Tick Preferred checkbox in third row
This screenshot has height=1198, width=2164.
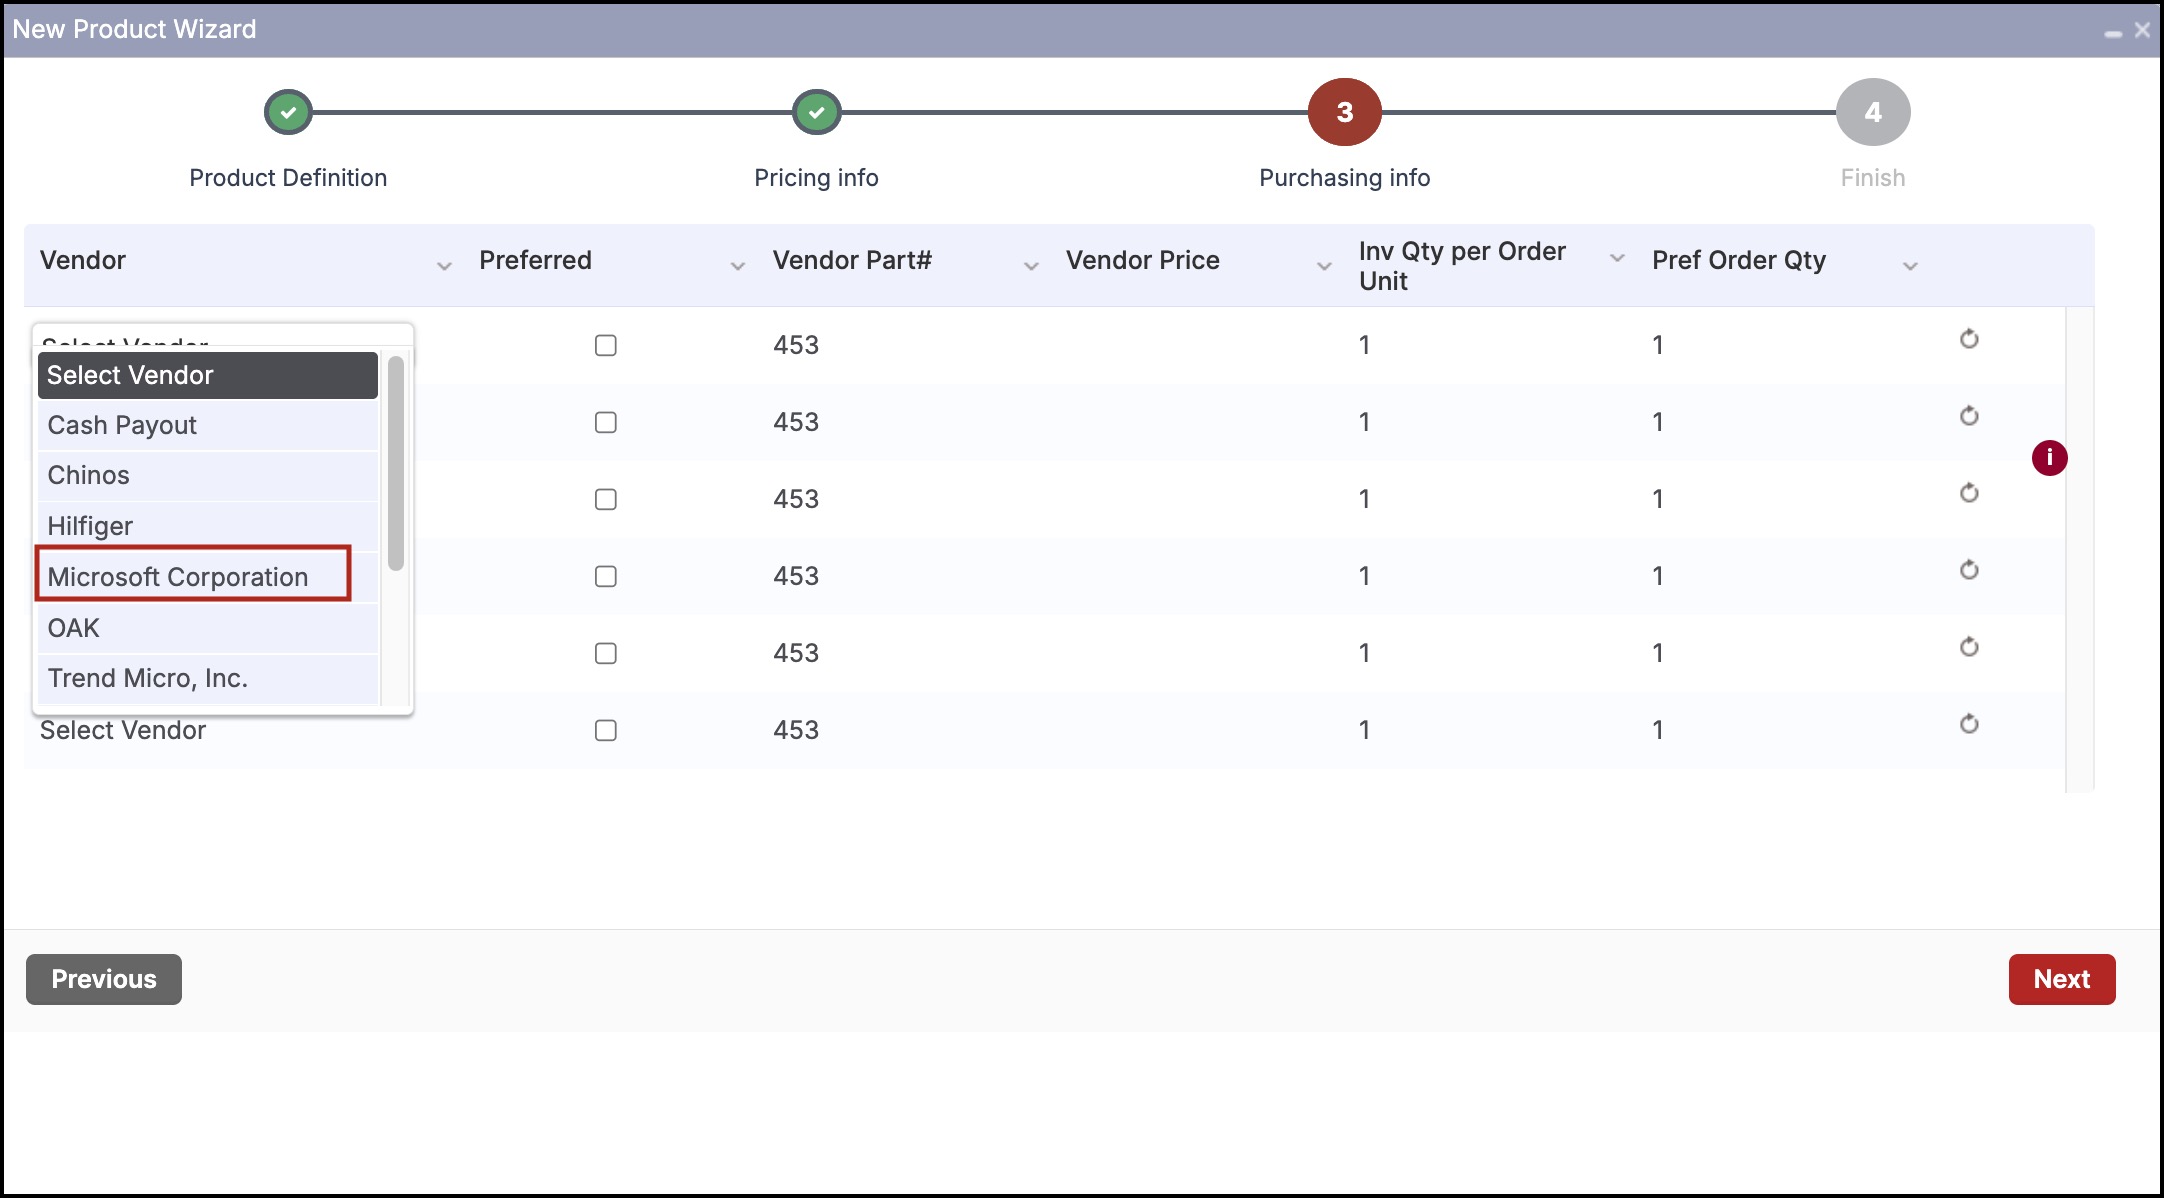605,499
